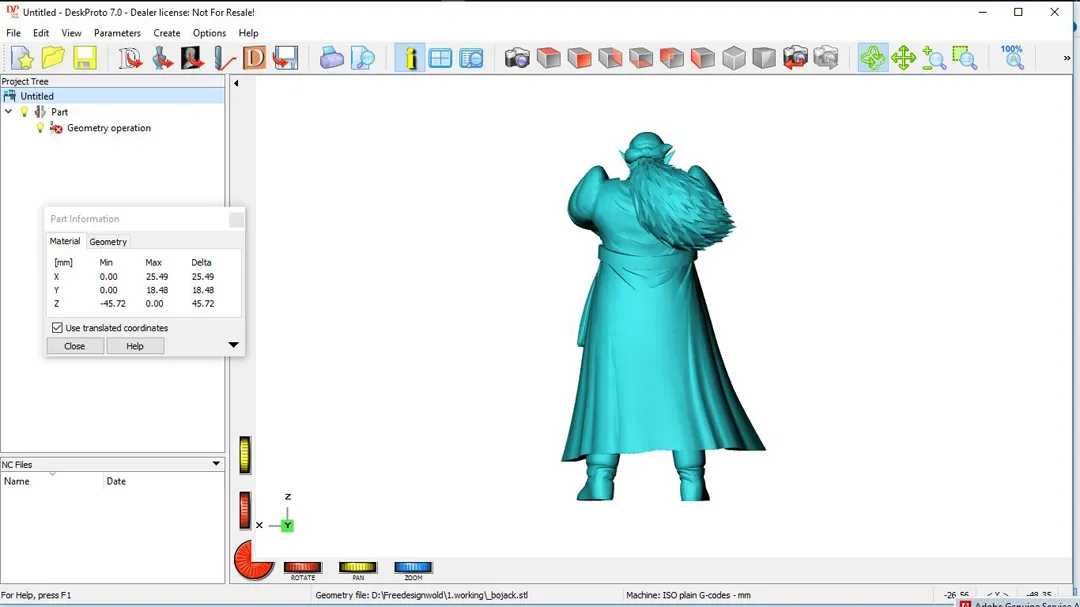Toggle the Part visibility light bulb

25,112
